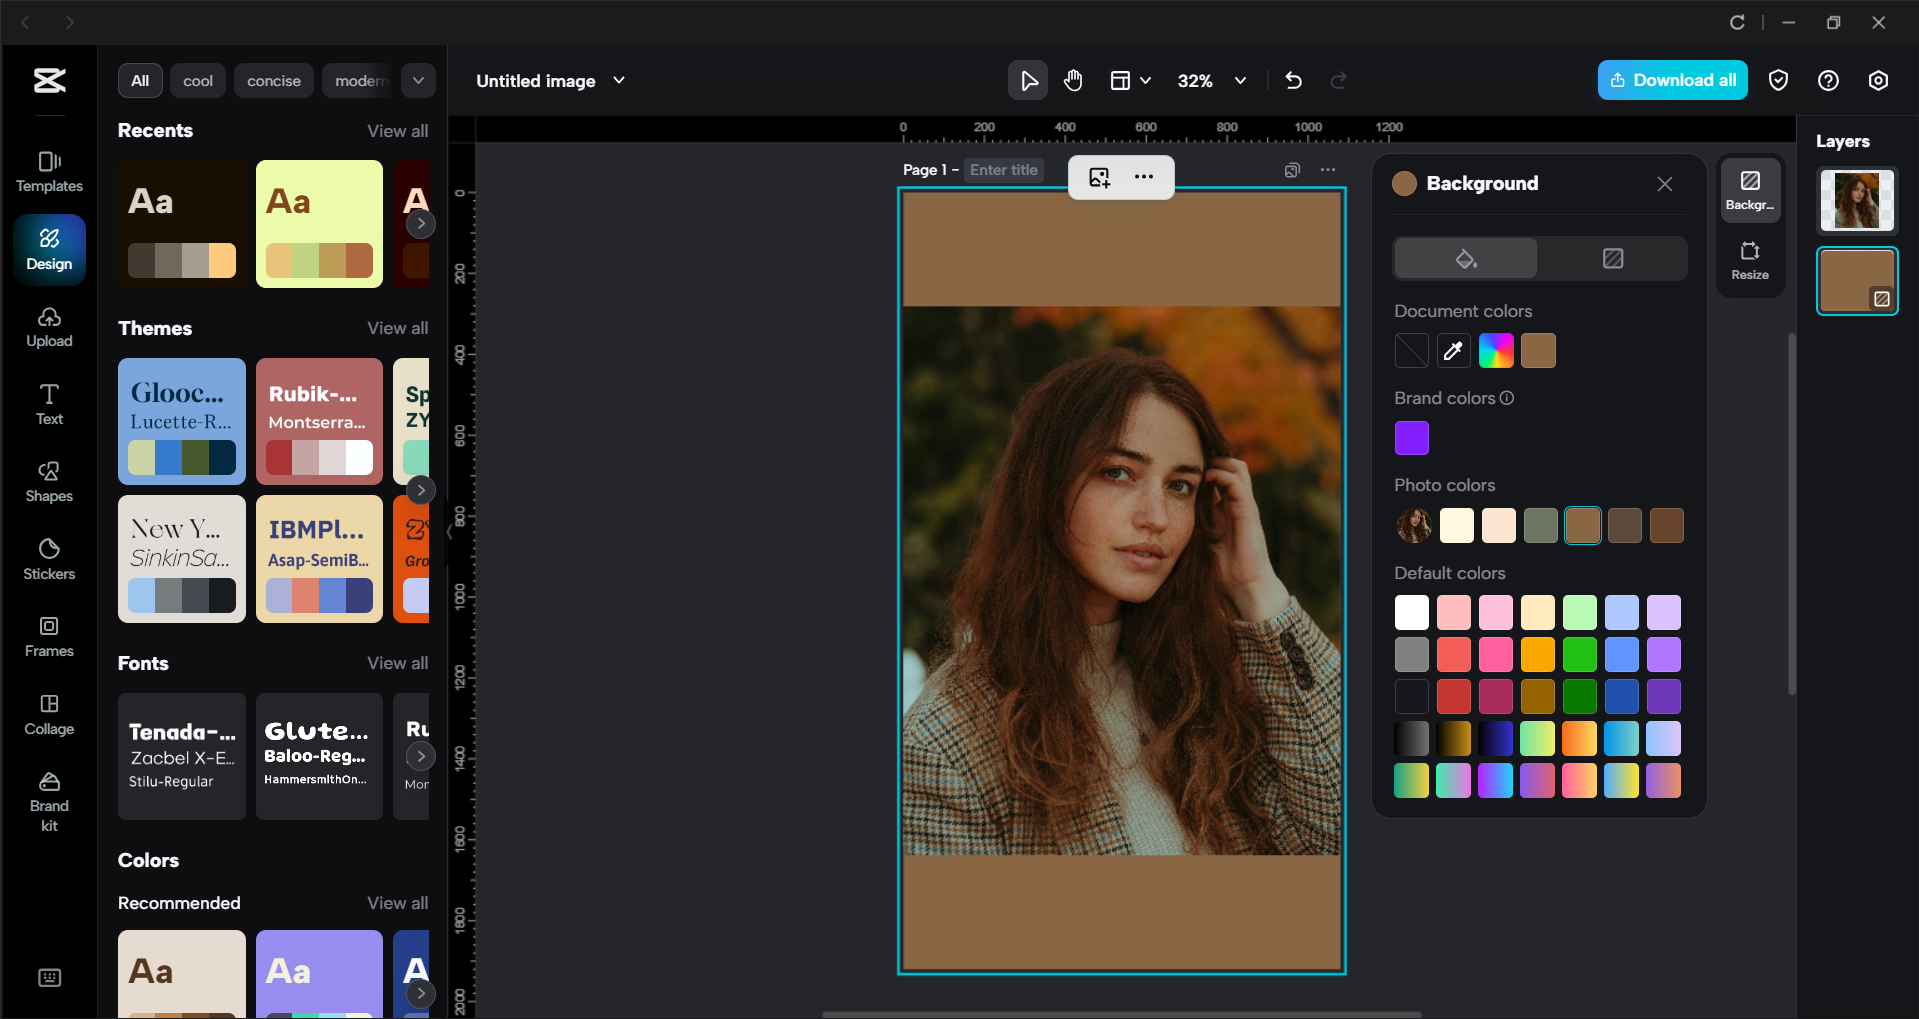Select the portrait photo layer thumbnail
The image size is (1919, 1019).
point(1856,200)
